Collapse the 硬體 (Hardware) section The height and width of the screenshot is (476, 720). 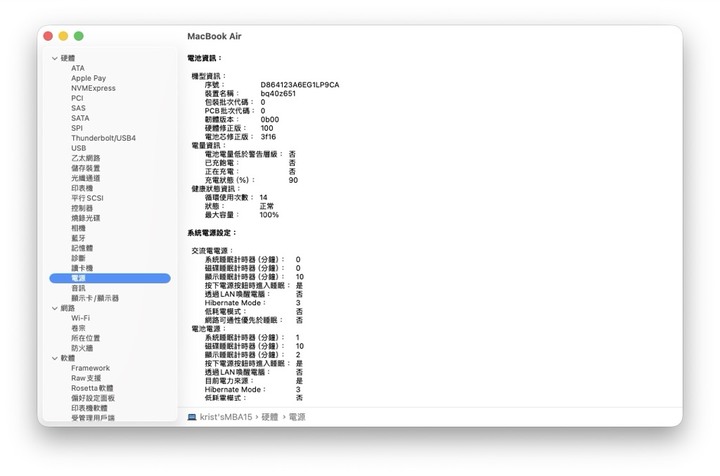[55, 58]
